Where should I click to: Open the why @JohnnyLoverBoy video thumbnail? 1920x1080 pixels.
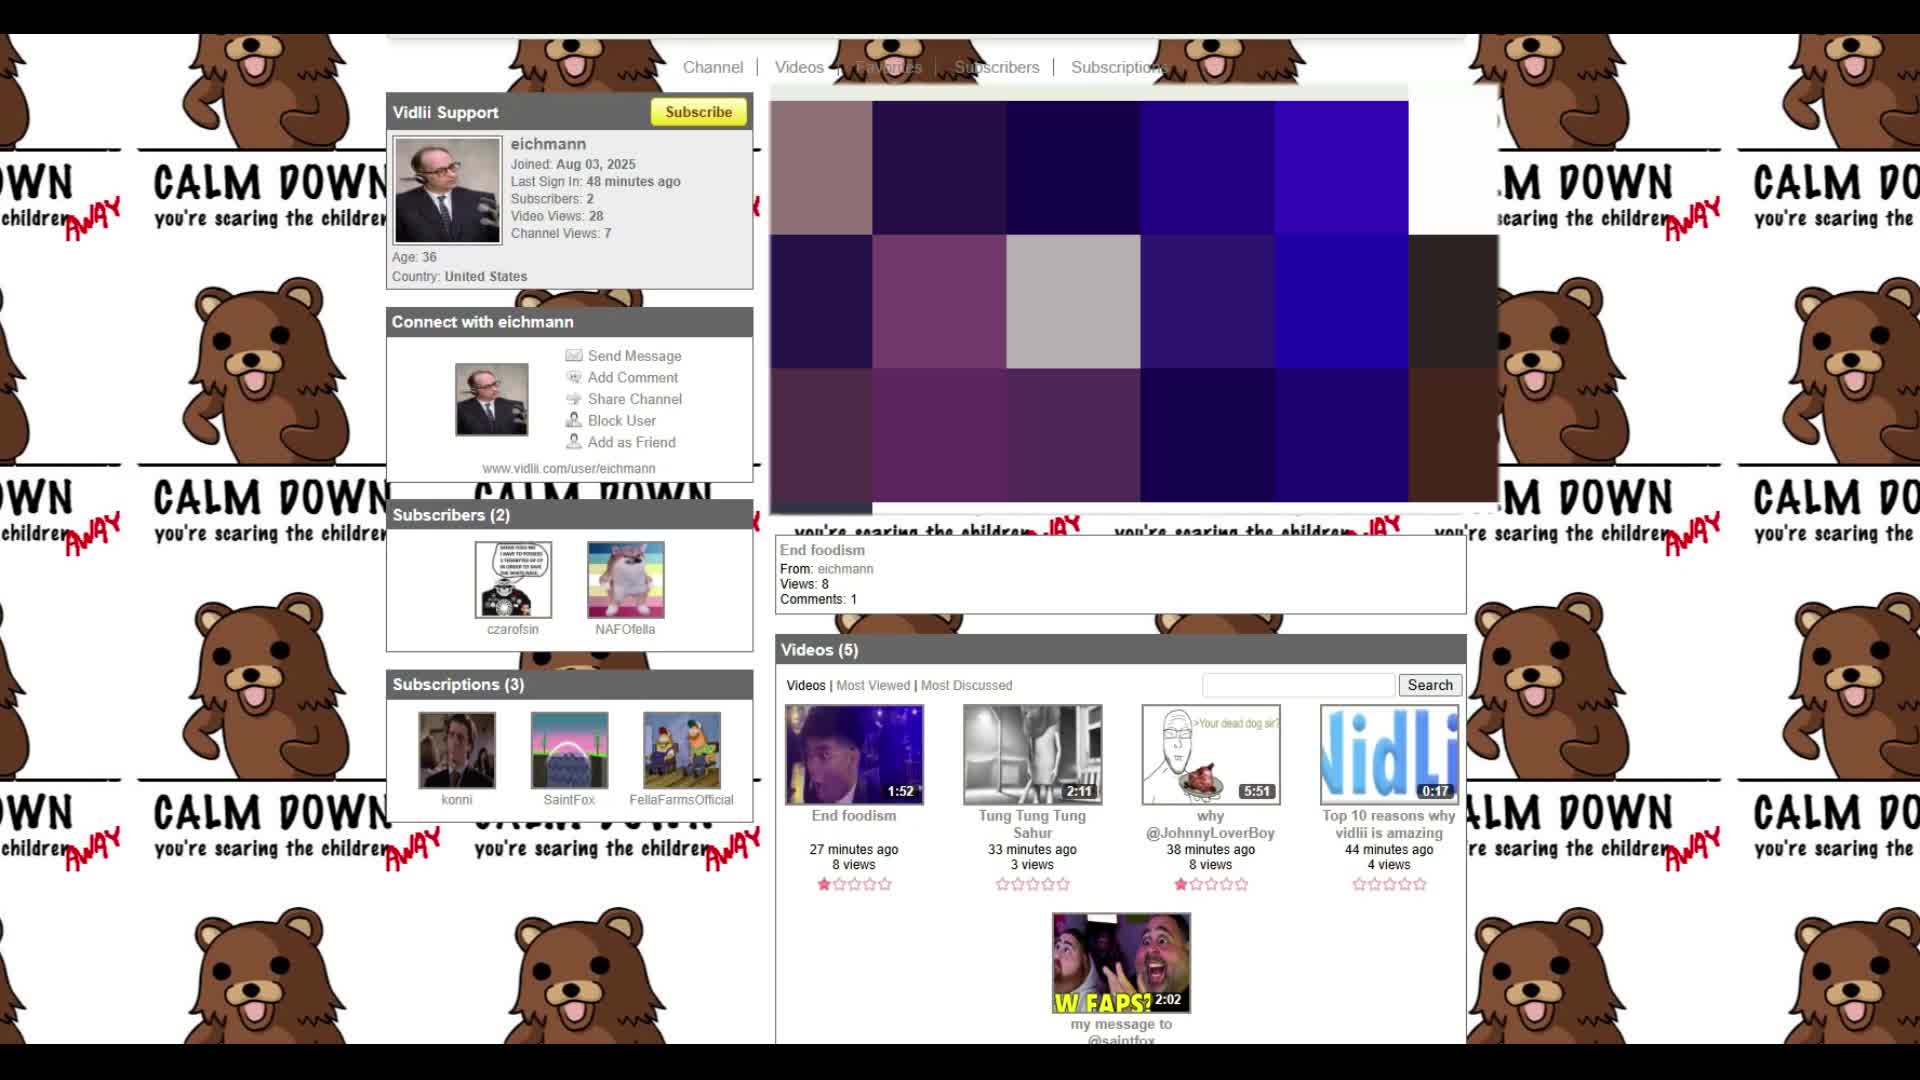click(1211, 755)
